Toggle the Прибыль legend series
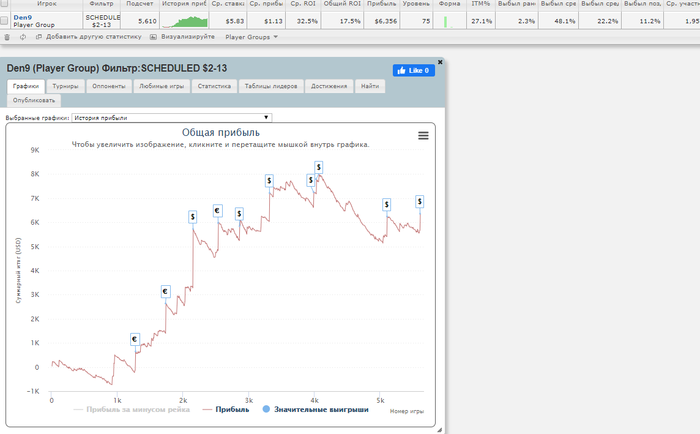 pyautogui.click(x=226, y=409)
